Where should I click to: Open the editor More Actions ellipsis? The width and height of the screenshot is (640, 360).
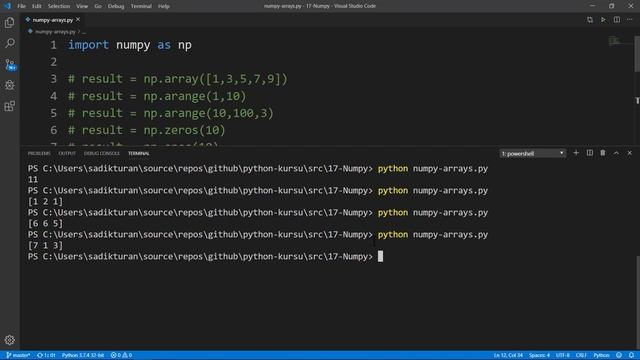point(630,20)
